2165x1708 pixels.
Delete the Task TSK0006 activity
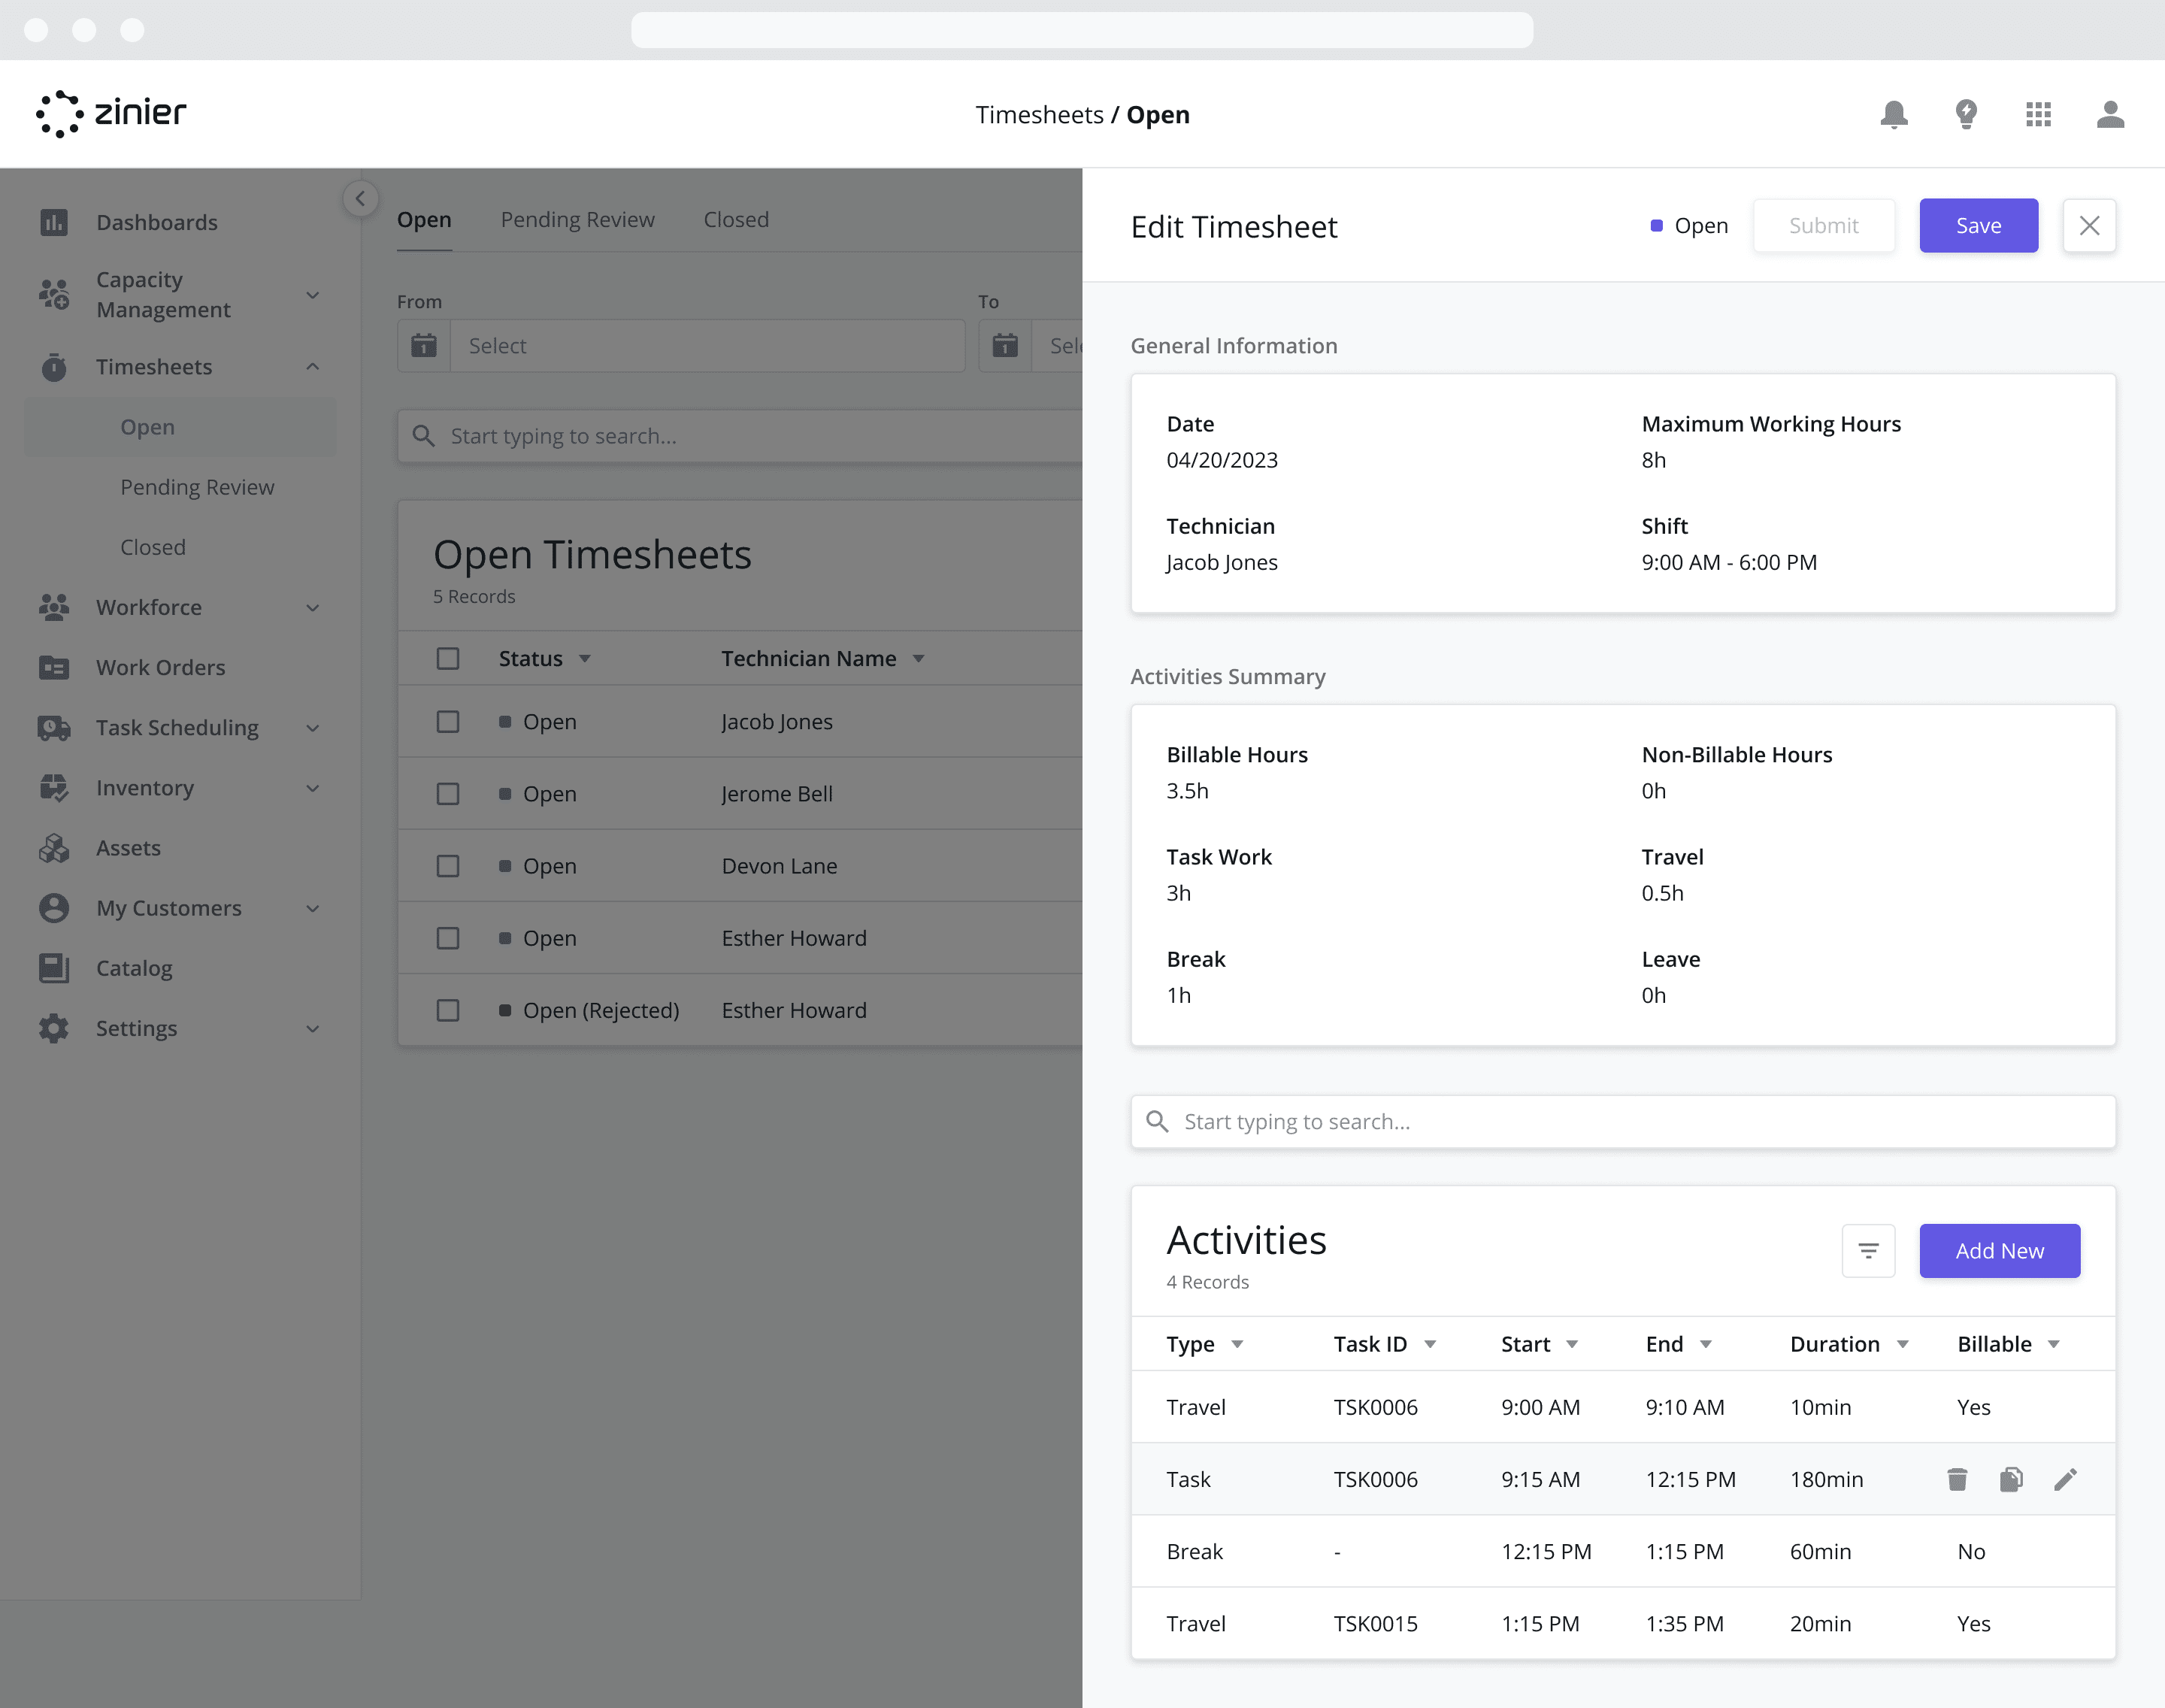tap(1957, 1479)
